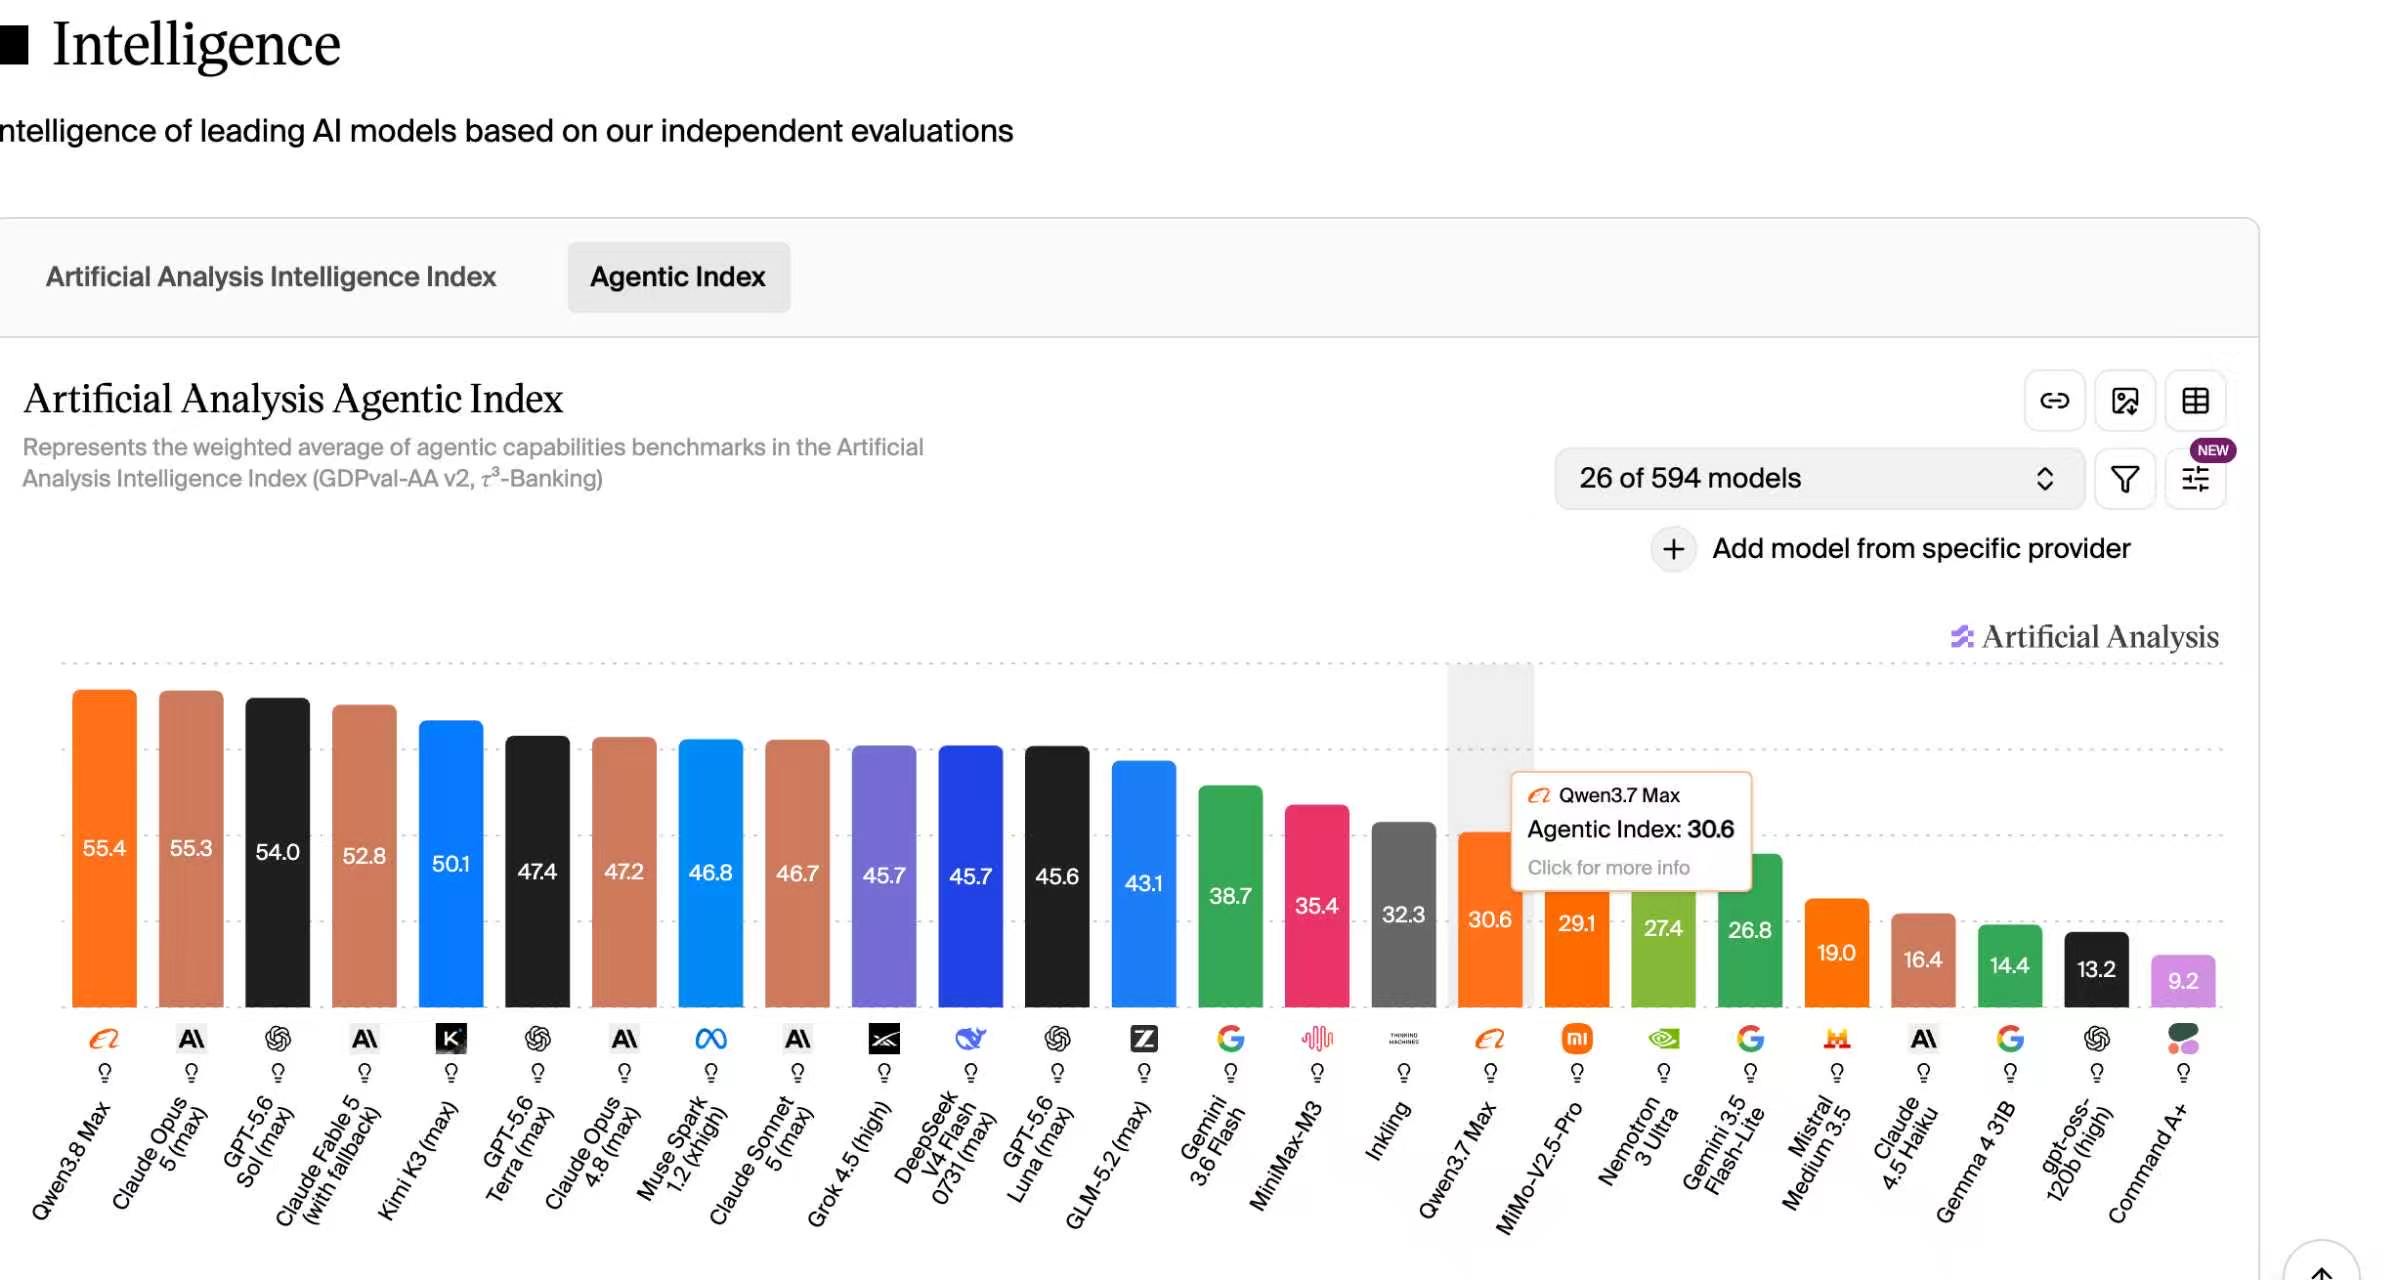Copy chart link via link icon

[x=2054, y=401]
